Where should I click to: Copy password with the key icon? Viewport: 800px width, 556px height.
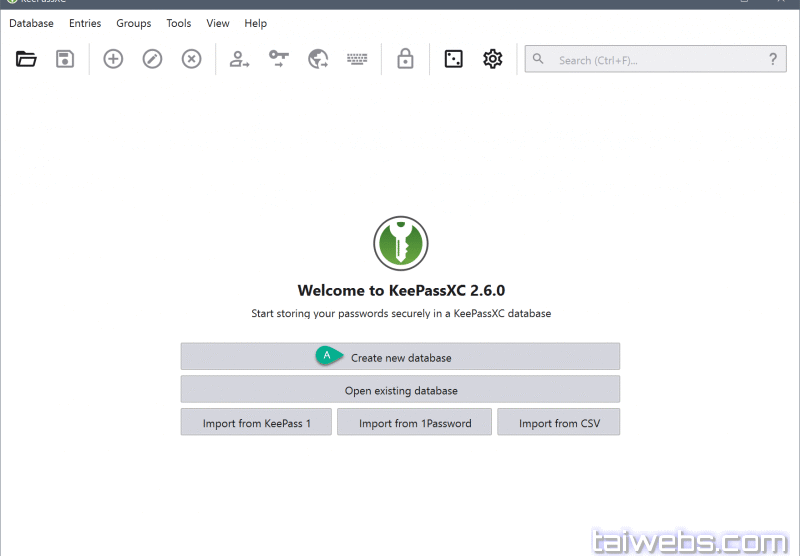279,59
